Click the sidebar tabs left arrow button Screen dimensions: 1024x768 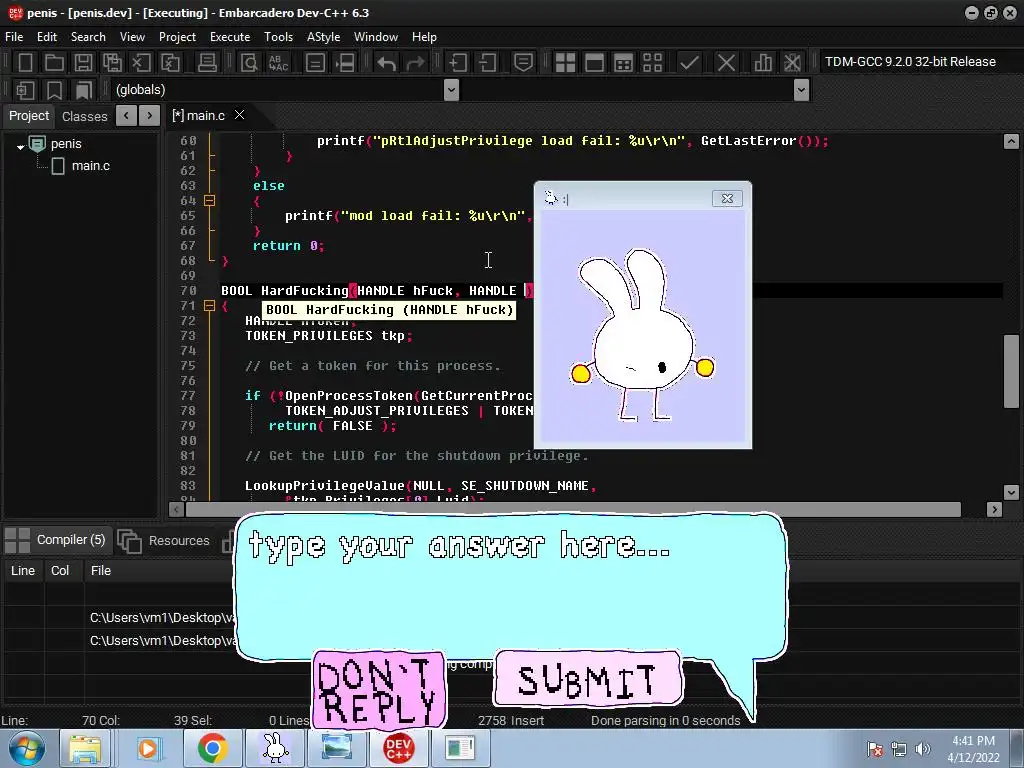pos(126,116)
